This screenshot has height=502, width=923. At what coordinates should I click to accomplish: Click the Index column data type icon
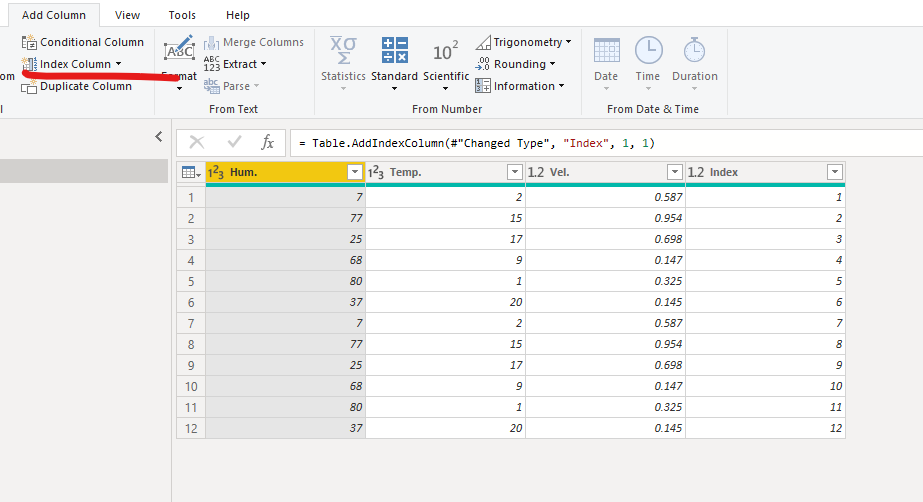click(x=696, y=172)
